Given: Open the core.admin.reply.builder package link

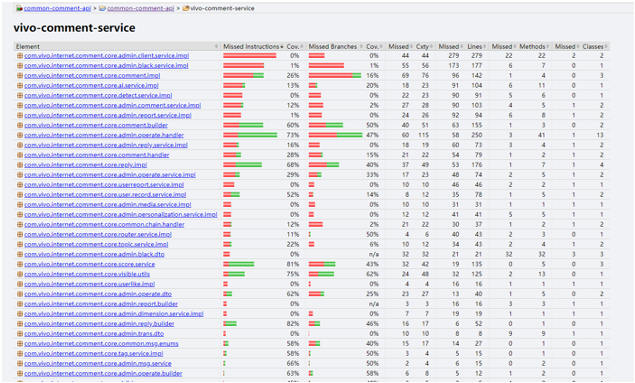Looking at the screenshot, I should coord(99,323).
